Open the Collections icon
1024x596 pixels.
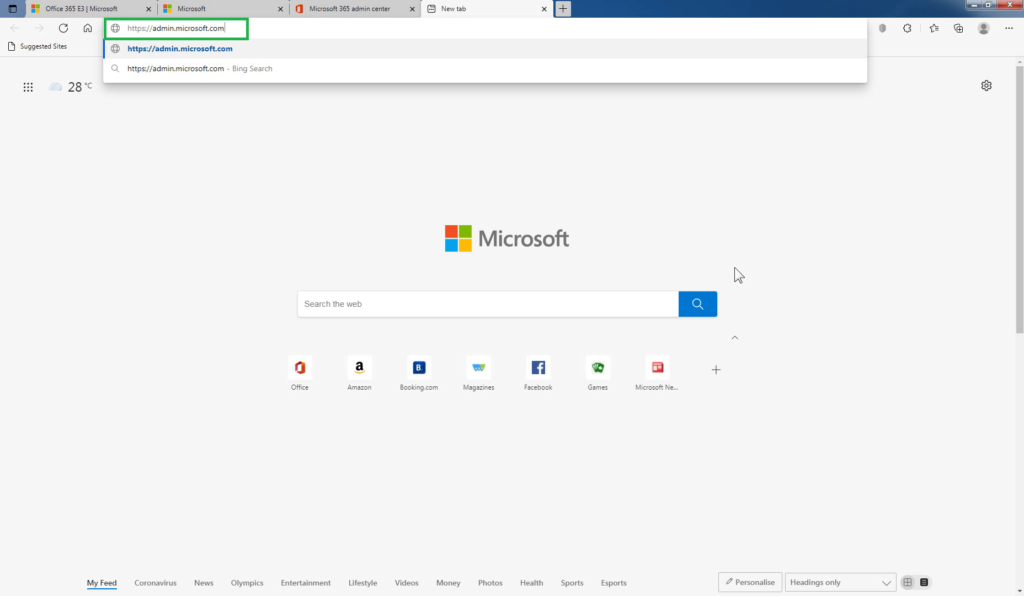pos(958,28)
